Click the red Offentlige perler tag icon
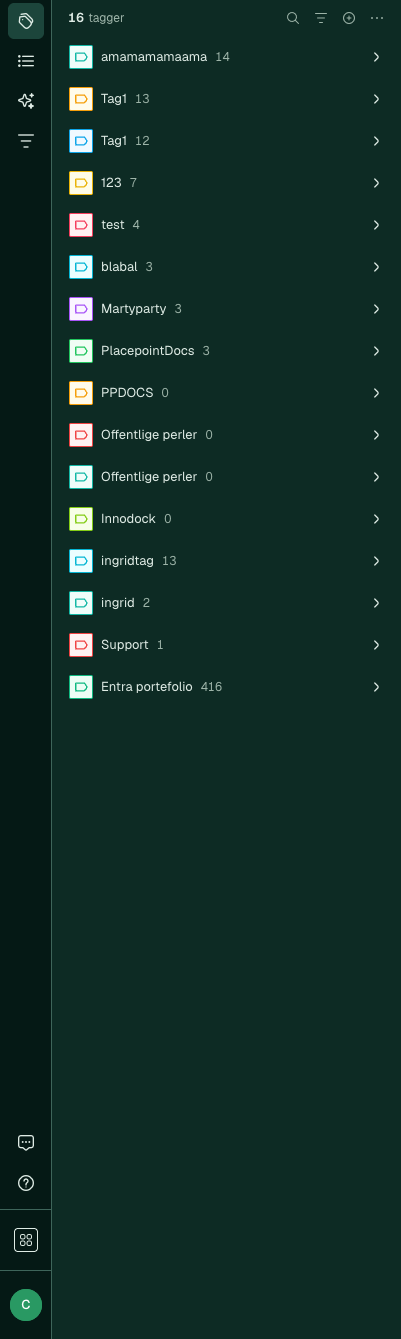This screenshot has width=401, height=1339. [81, 435]
